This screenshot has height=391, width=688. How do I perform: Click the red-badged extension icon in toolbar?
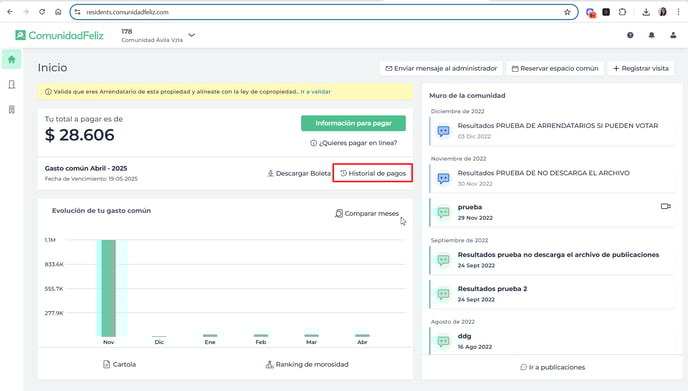[591, 12]
